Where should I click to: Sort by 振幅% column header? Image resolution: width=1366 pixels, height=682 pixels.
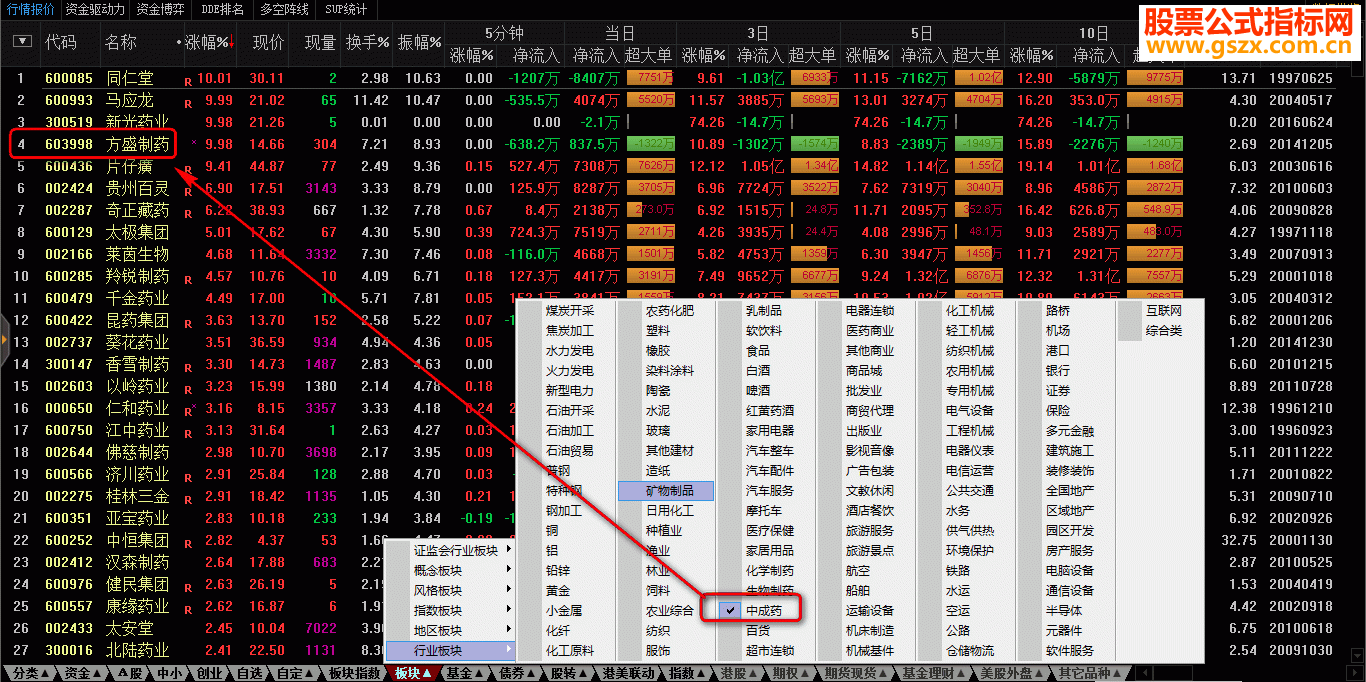click(419, 42)
